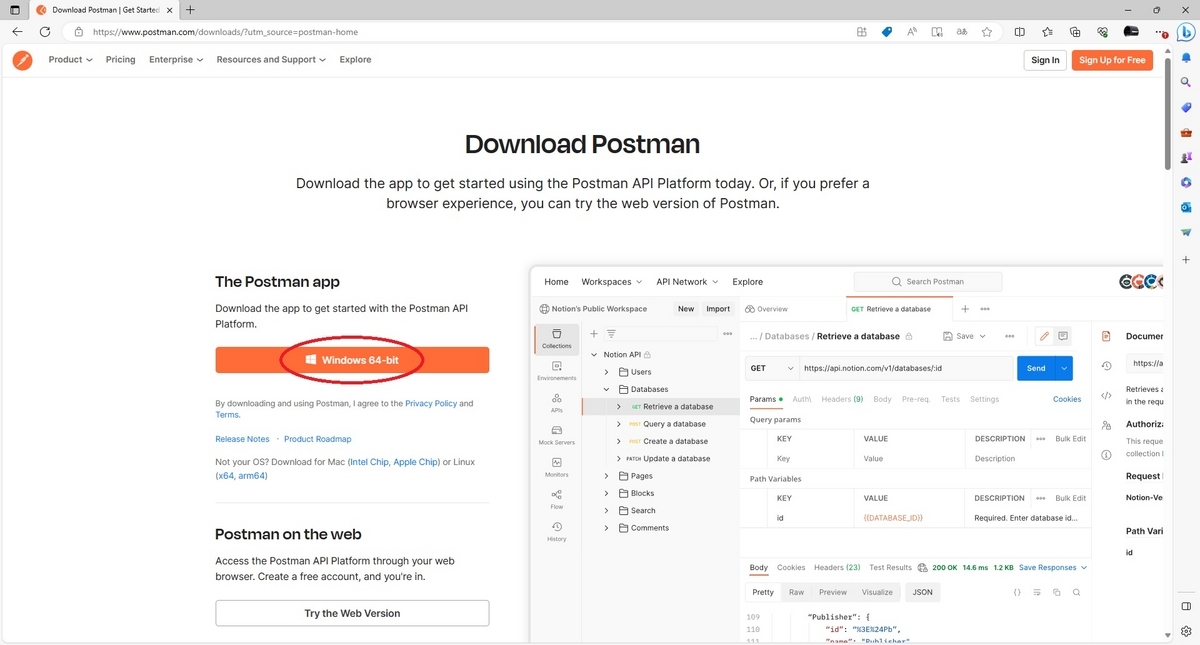Expand Resources and Support dropdown
Screen dimensions: 1200x645
click(x=271, y=60)
